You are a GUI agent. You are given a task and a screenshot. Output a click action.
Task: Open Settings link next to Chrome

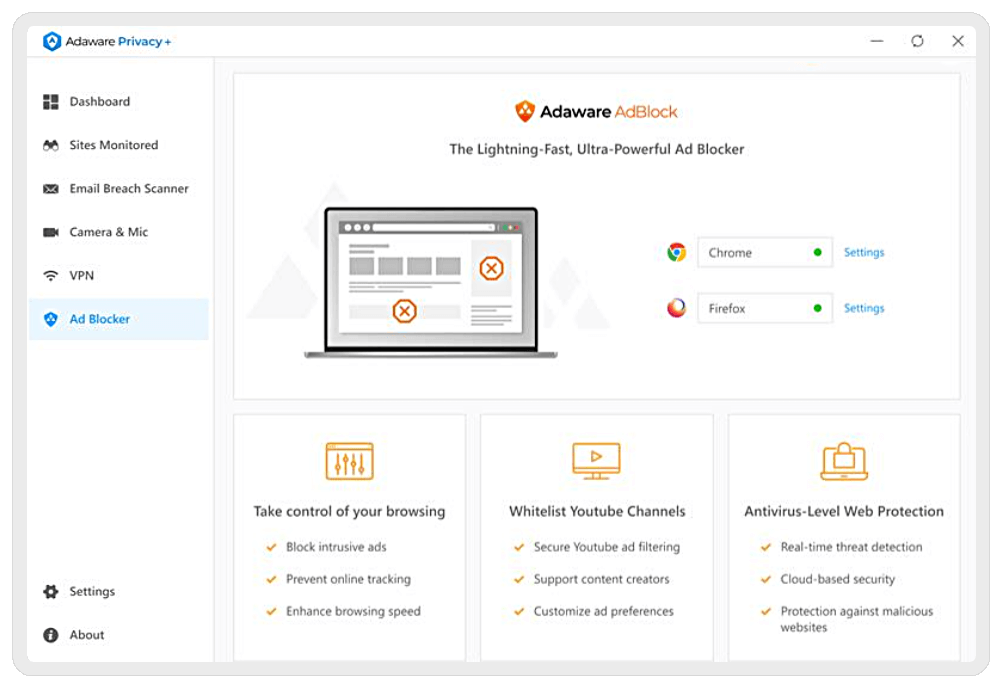tap(864, 252)
